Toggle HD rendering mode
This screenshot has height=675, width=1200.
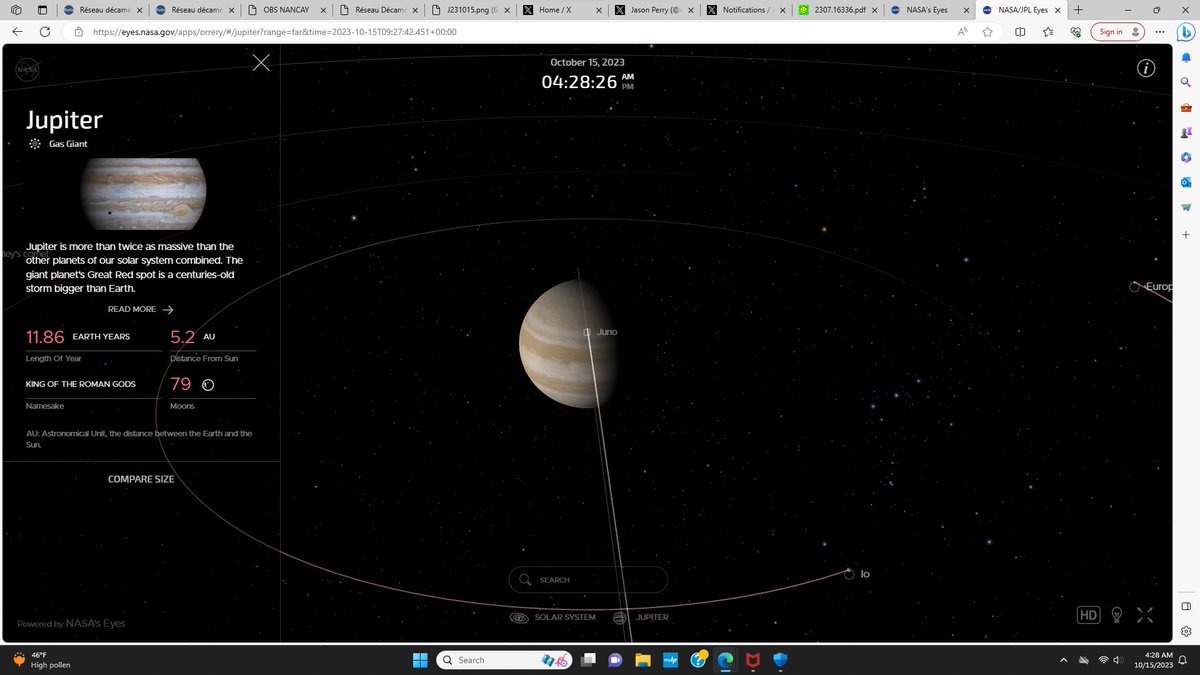point(1088,615)
